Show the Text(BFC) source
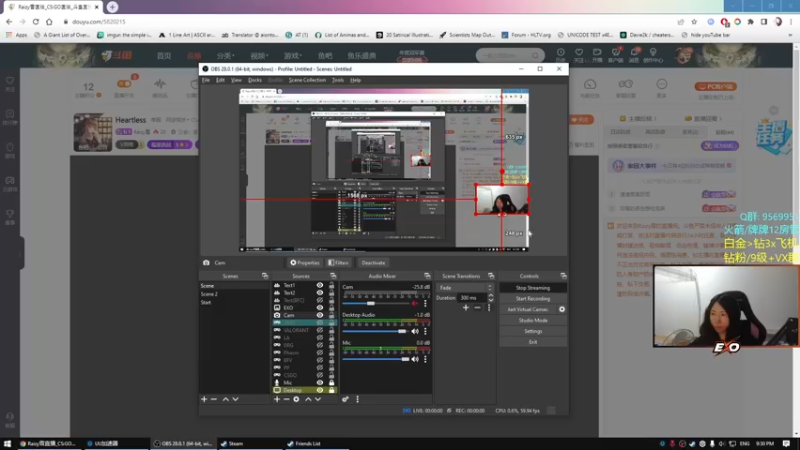Screen dimensions: 800x450 (320, 301)
